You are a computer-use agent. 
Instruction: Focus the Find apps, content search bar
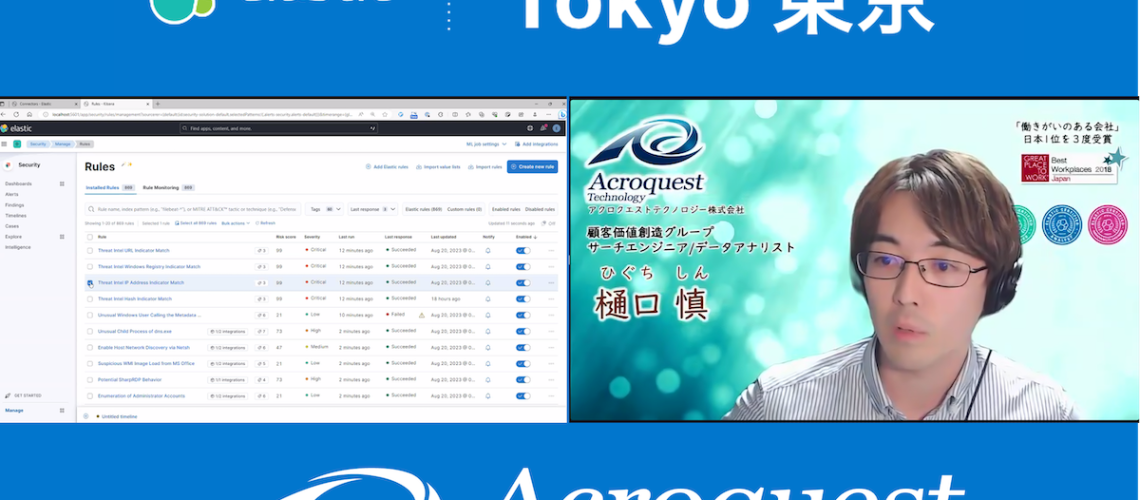point(279,129)
